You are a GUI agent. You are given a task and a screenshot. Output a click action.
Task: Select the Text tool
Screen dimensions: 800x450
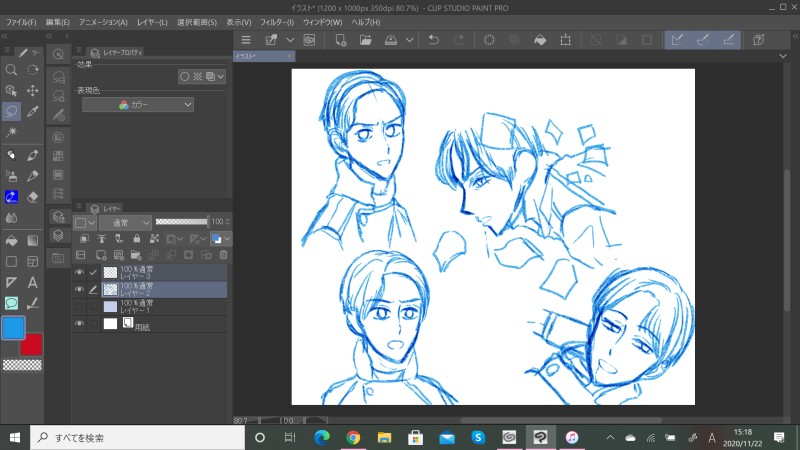pyautogui.click(x=33, y=283)
